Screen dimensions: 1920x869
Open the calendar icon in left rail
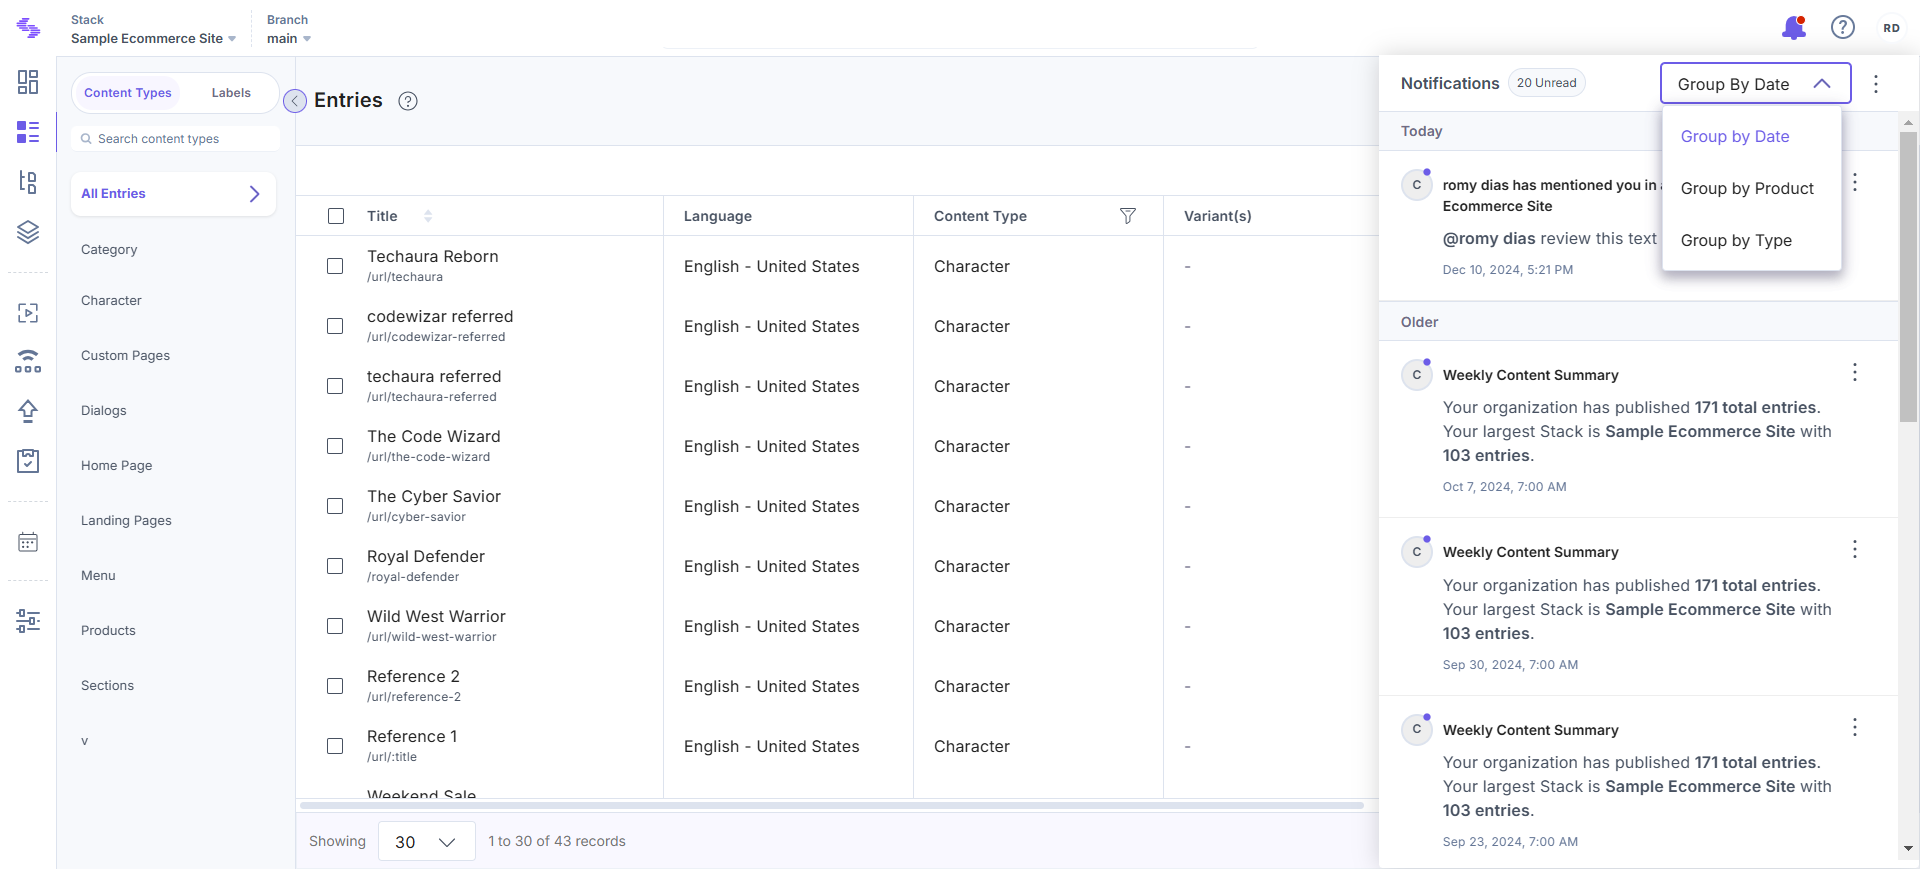click(x=28, y=542)
